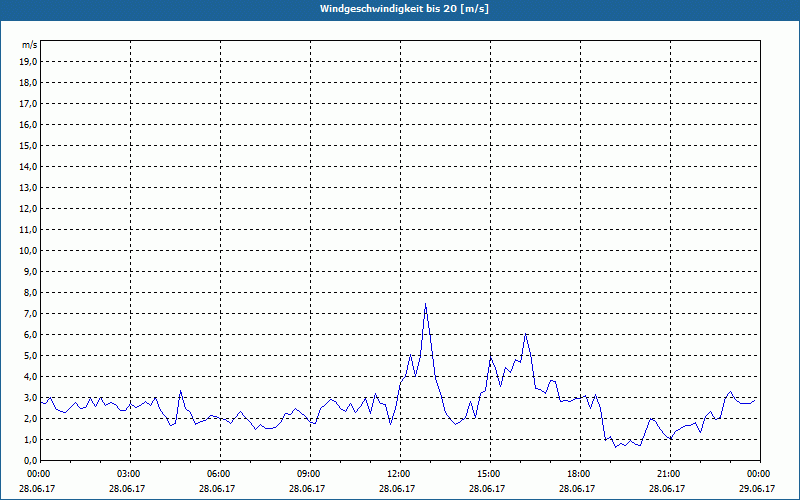
Task: Click the 29.06.17 date label
Action: click(757, 488)
